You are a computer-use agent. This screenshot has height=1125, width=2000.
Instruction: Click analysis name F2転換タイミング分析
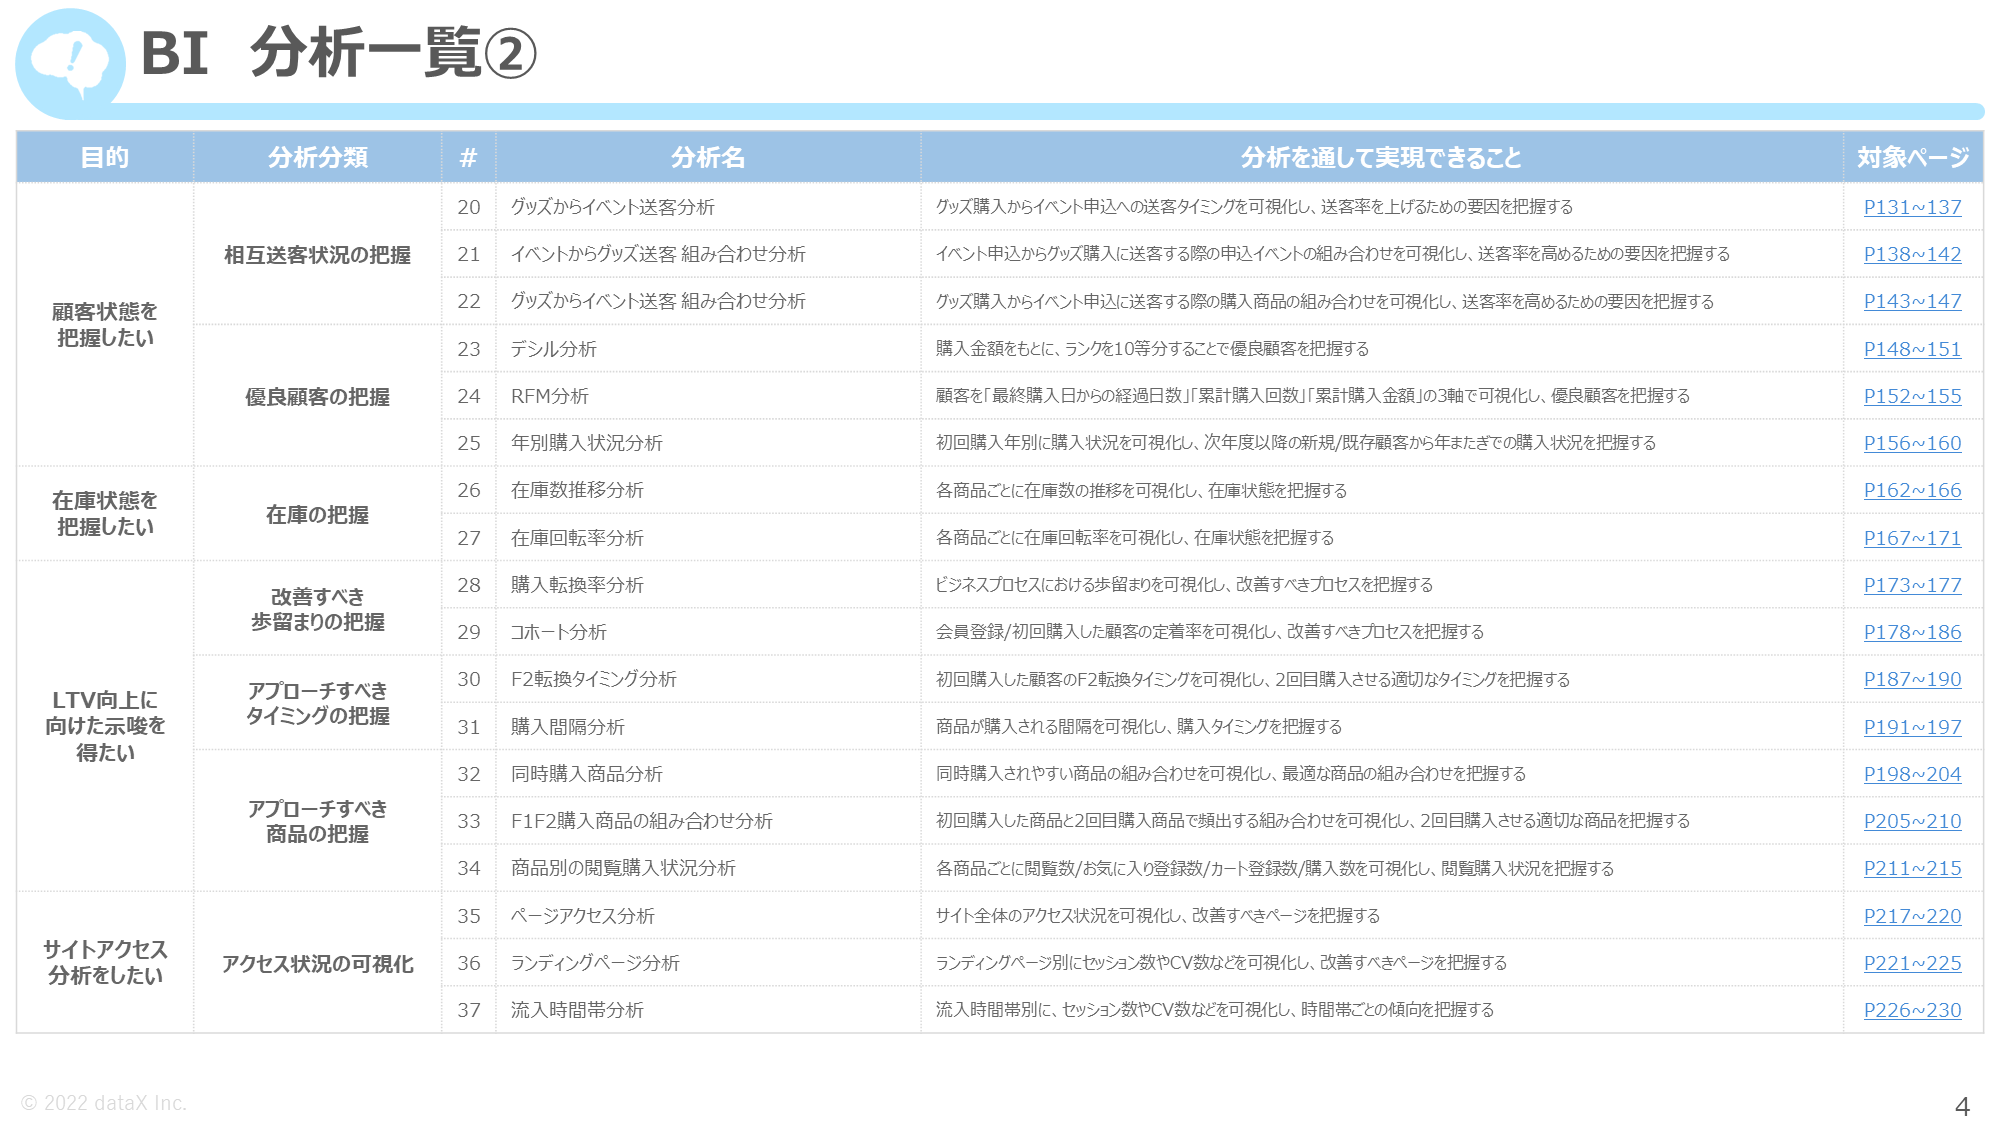tap(594, 679)
